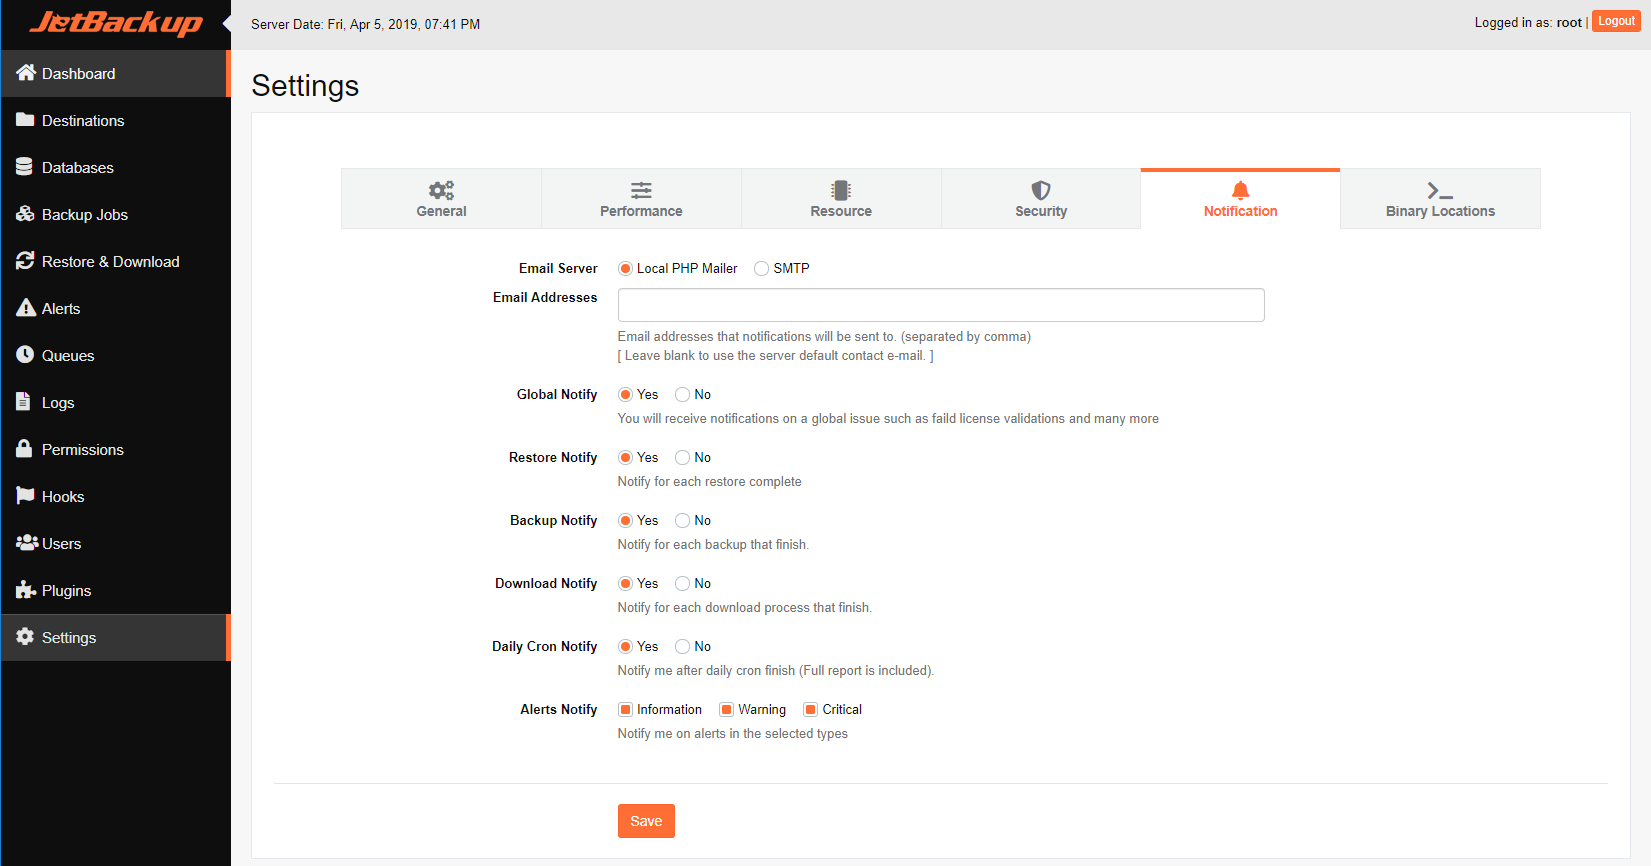Switch to the Performance tab
This screenshot has width=1651, height=866.
[x=641, y=199]
